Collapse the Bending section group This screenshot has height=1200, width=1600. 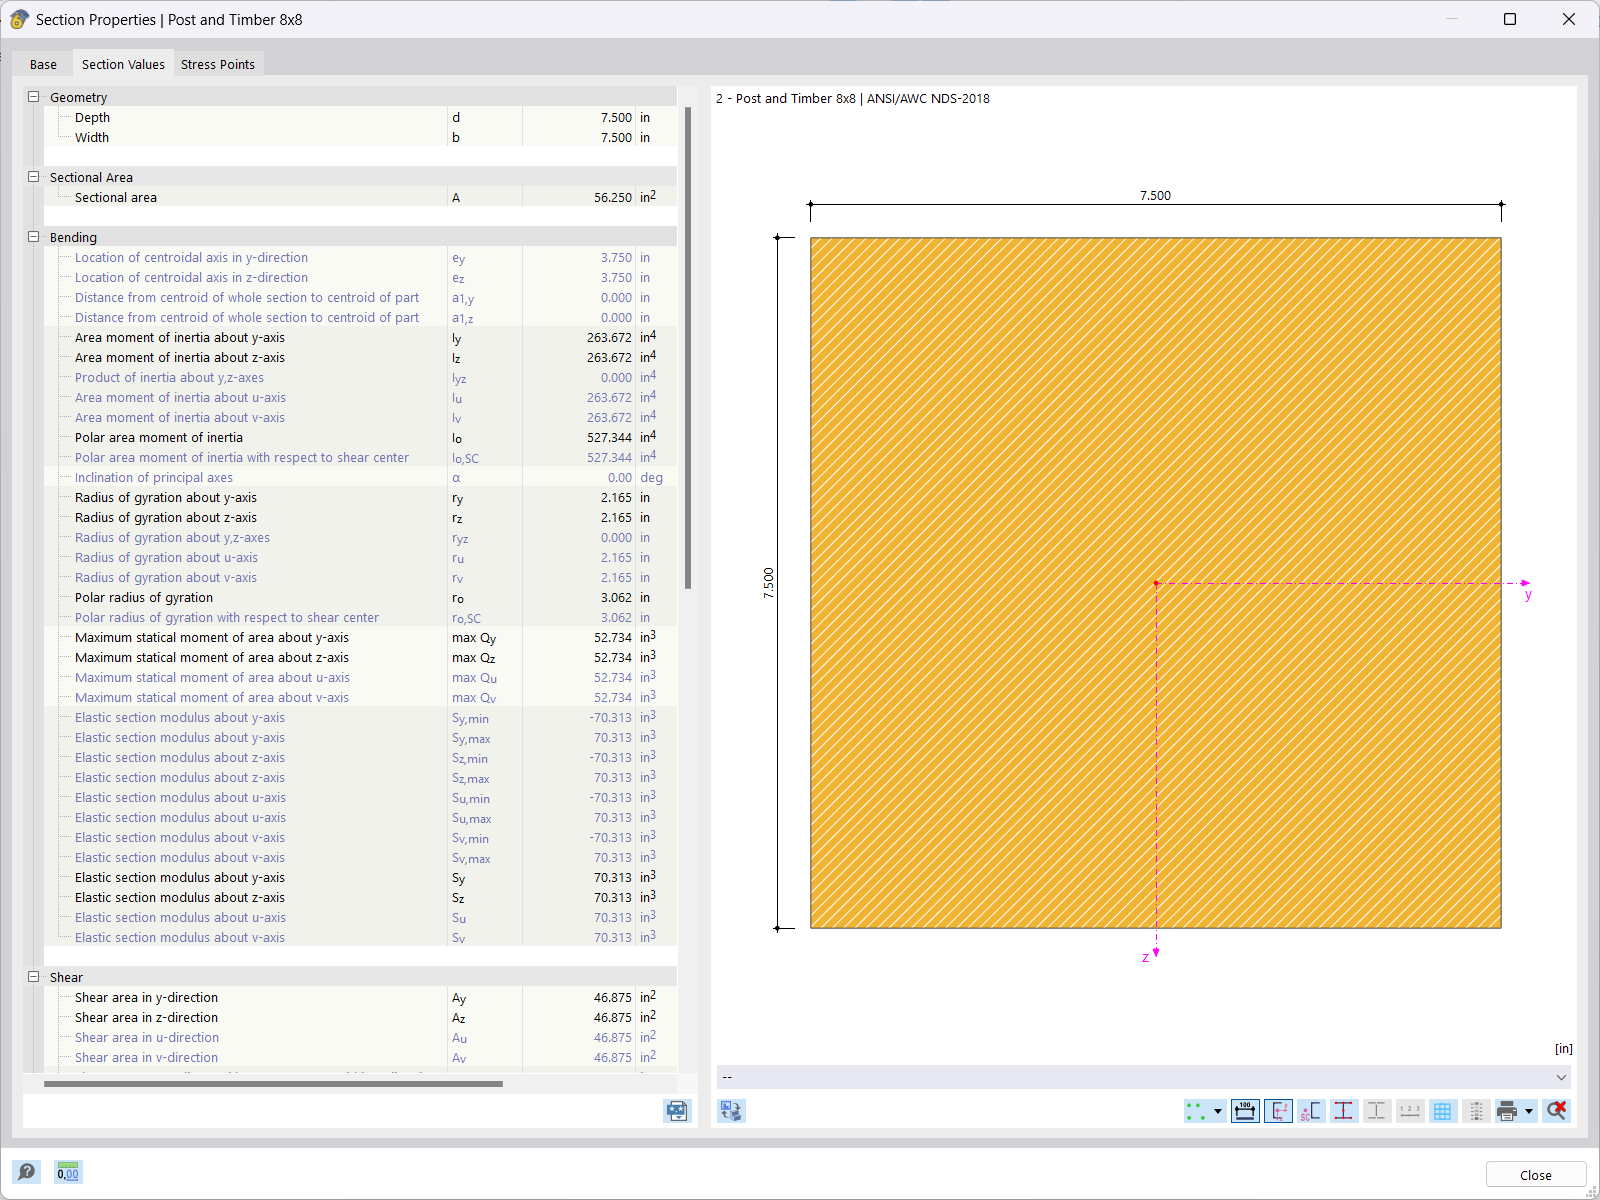33,236
